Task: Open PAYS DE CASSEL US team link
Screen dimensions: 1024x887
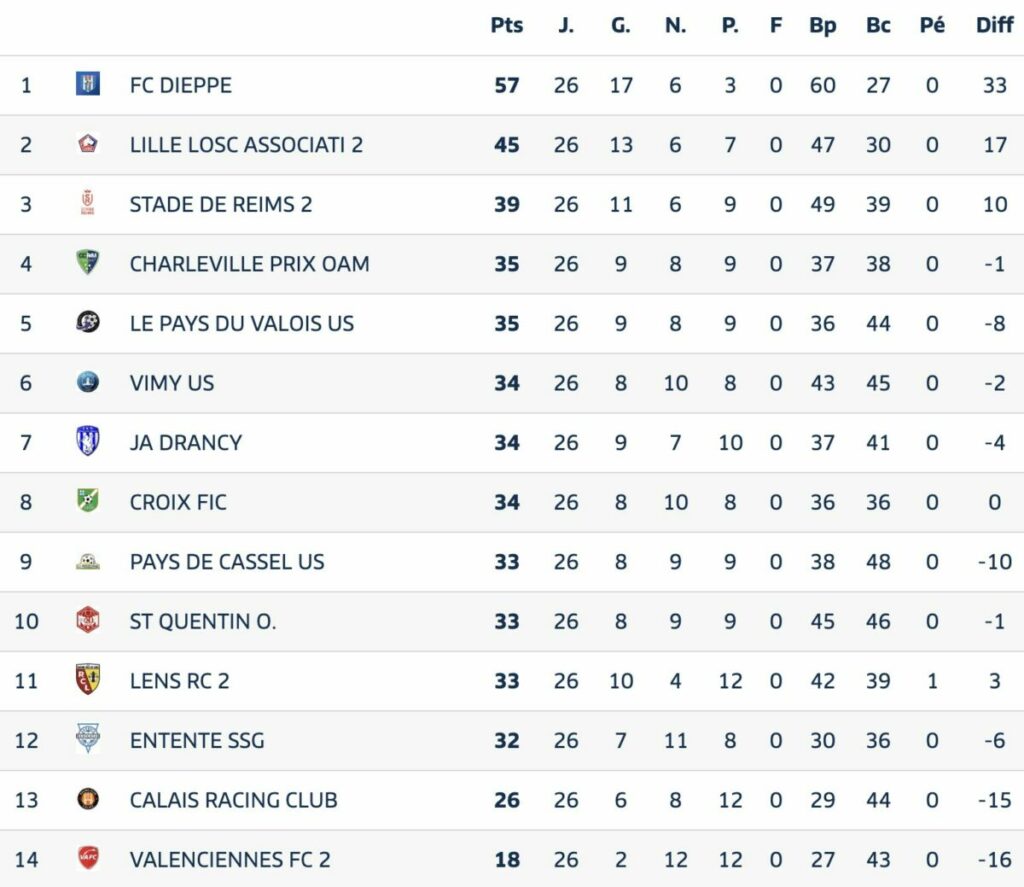Action: click(227, 561)
